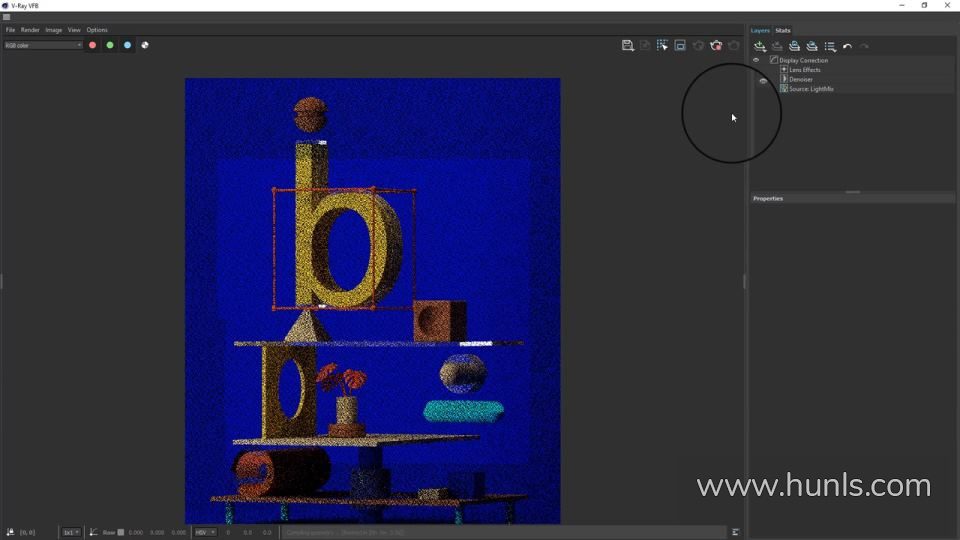This screenshot has width=960, height=540.
Task: Toggle the mono/alpha channel circle icon
Action: (145, 45)
